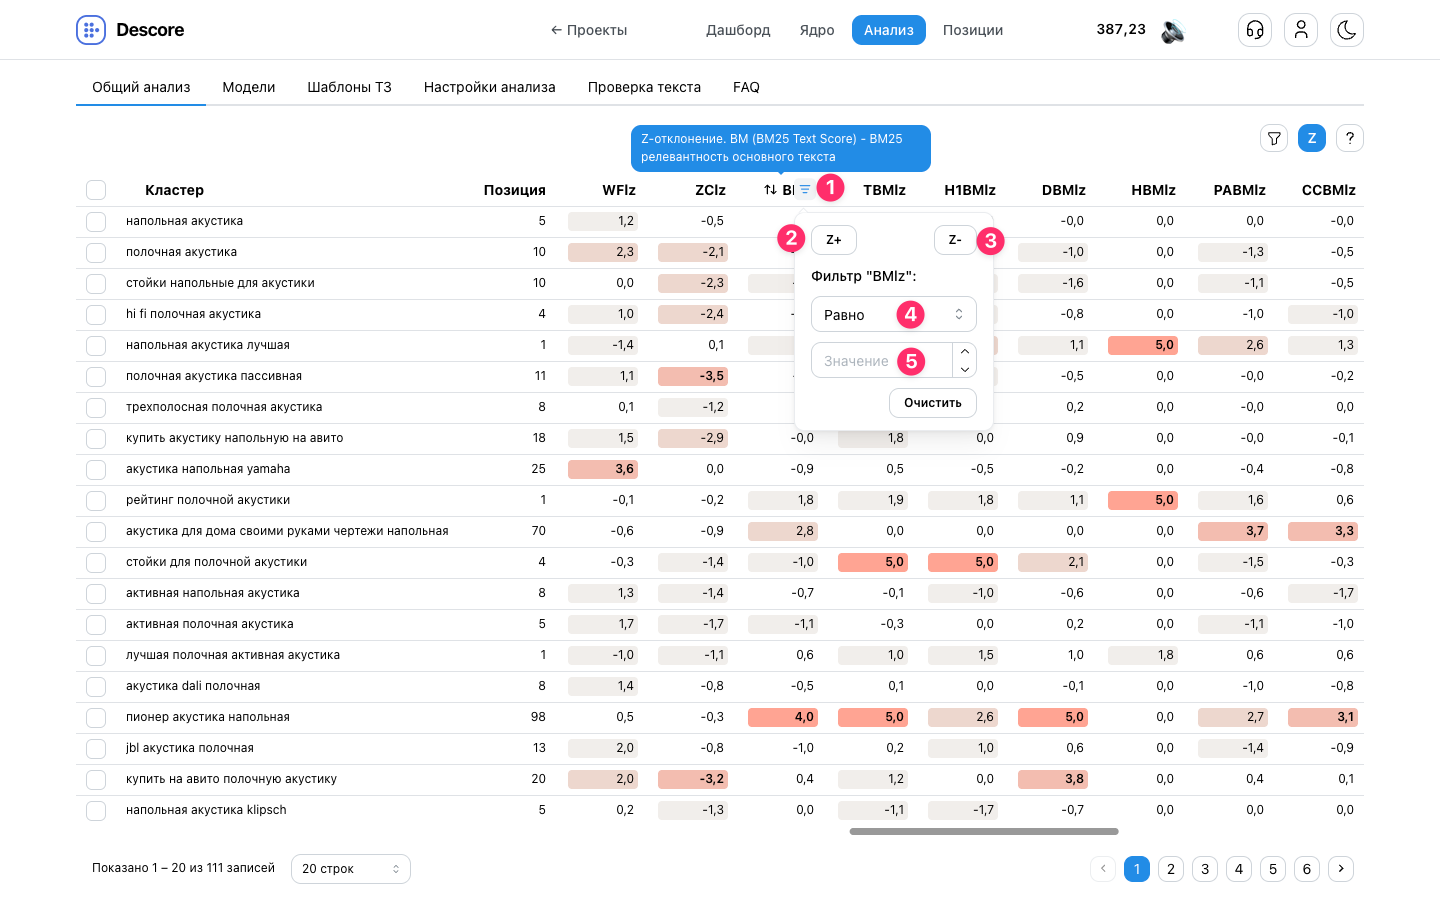The image size is (1440, 900).
Task: Check the select-all header checkbox
Action: [x=96, y=190]
